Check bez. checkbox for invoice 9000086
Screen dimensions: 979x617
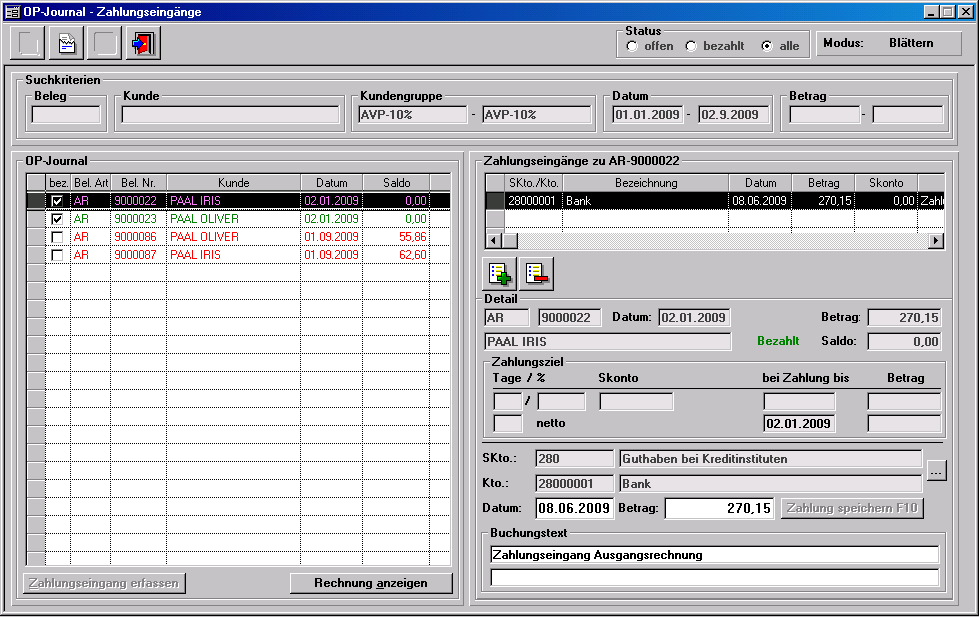58,237
